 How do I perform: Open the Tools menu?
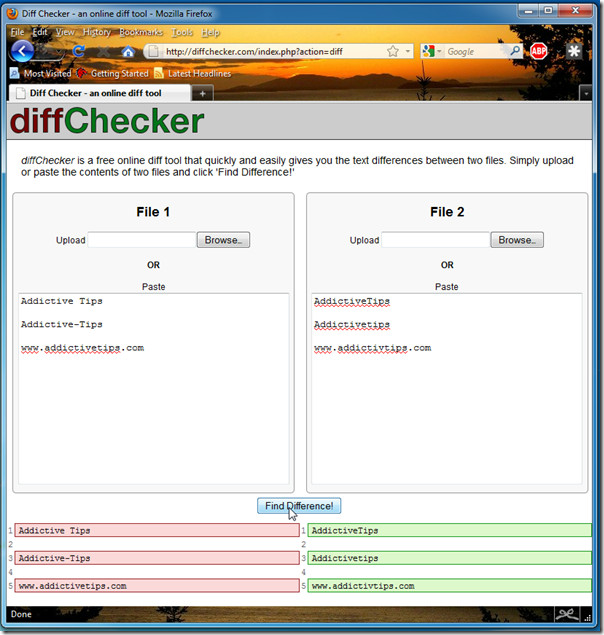pyautogui.click(x=182, y=32)
